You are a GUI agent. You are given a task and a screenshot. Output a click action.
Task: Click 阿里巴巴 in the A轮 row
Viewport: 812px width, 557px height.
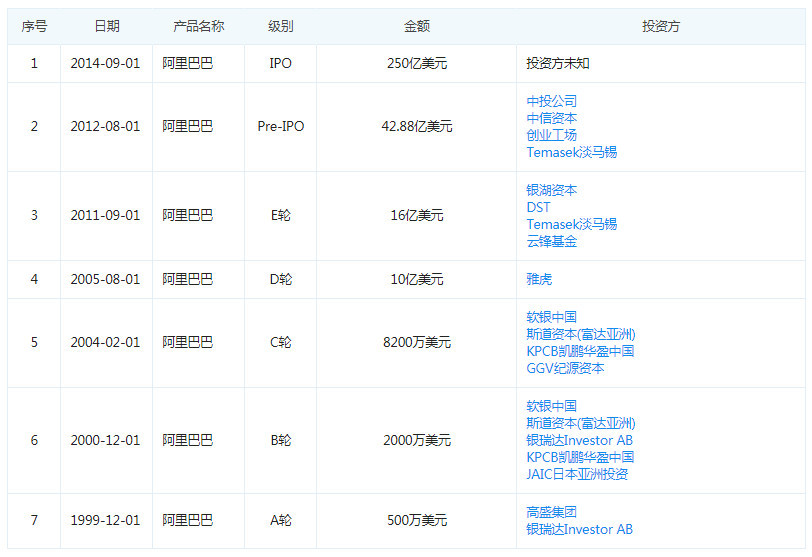[x=187, y=520]
